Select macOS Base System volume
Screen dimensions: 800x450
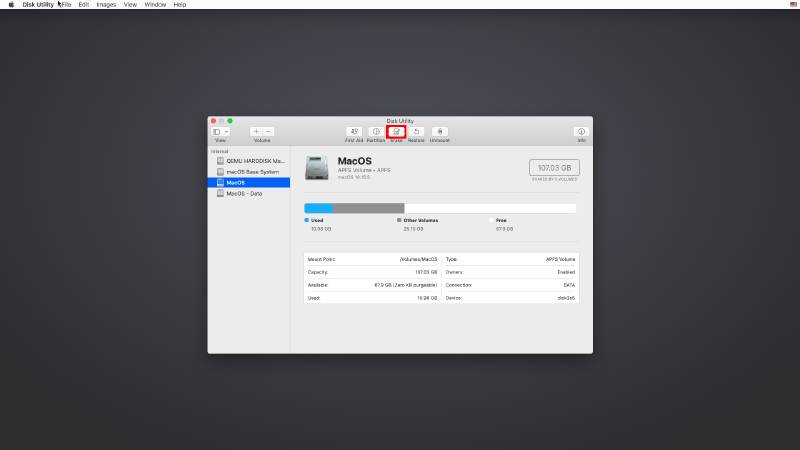click(x=252, y=171)
